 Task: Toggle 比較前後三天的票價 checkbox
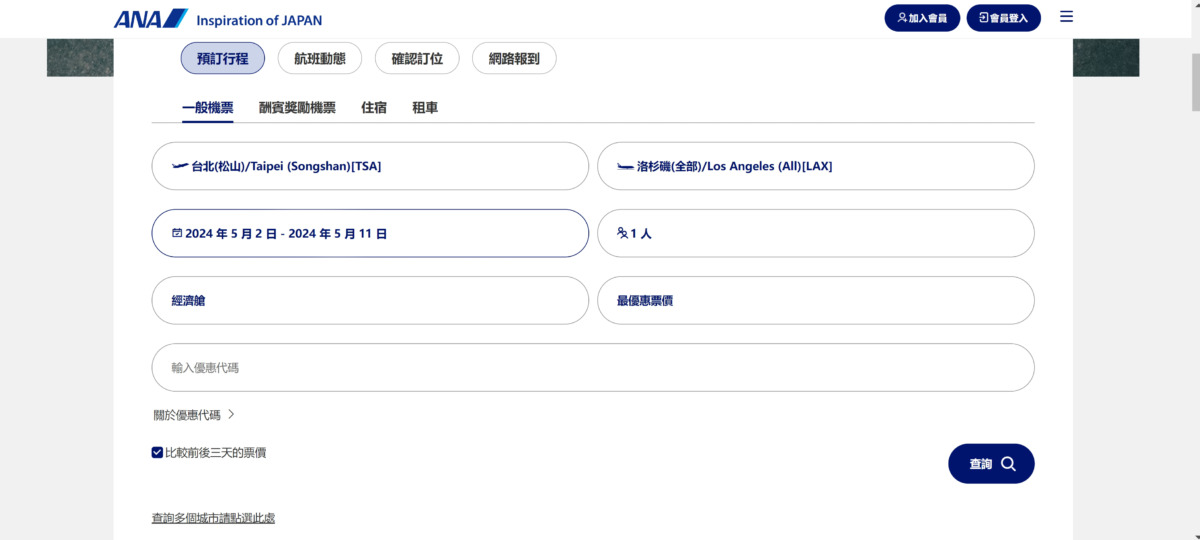click(157, 453)
